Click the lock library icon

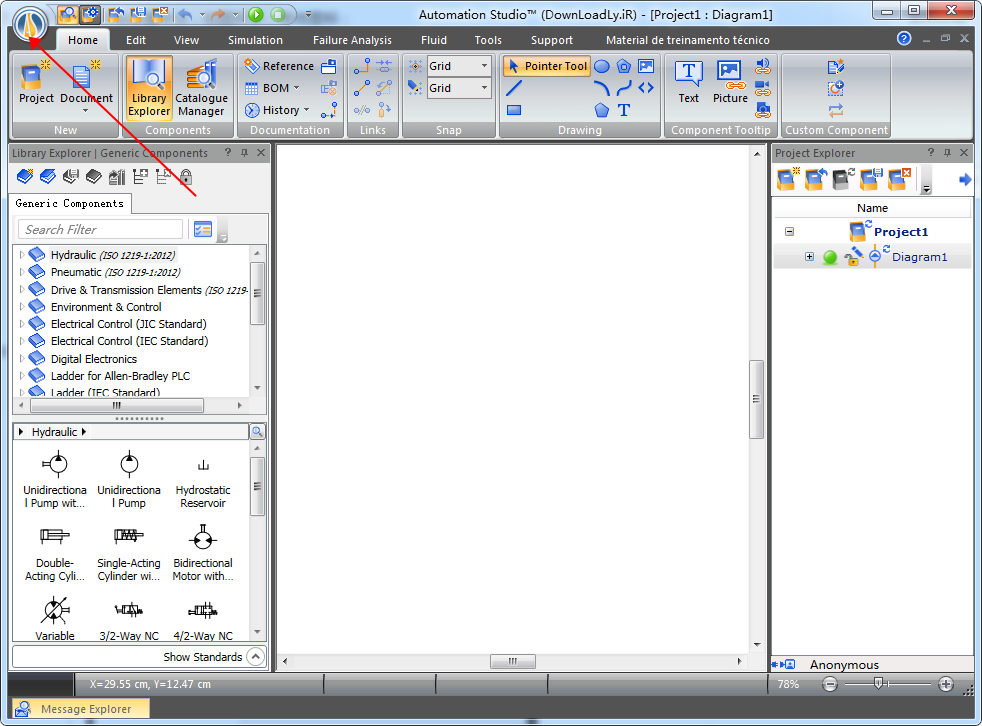186,177
